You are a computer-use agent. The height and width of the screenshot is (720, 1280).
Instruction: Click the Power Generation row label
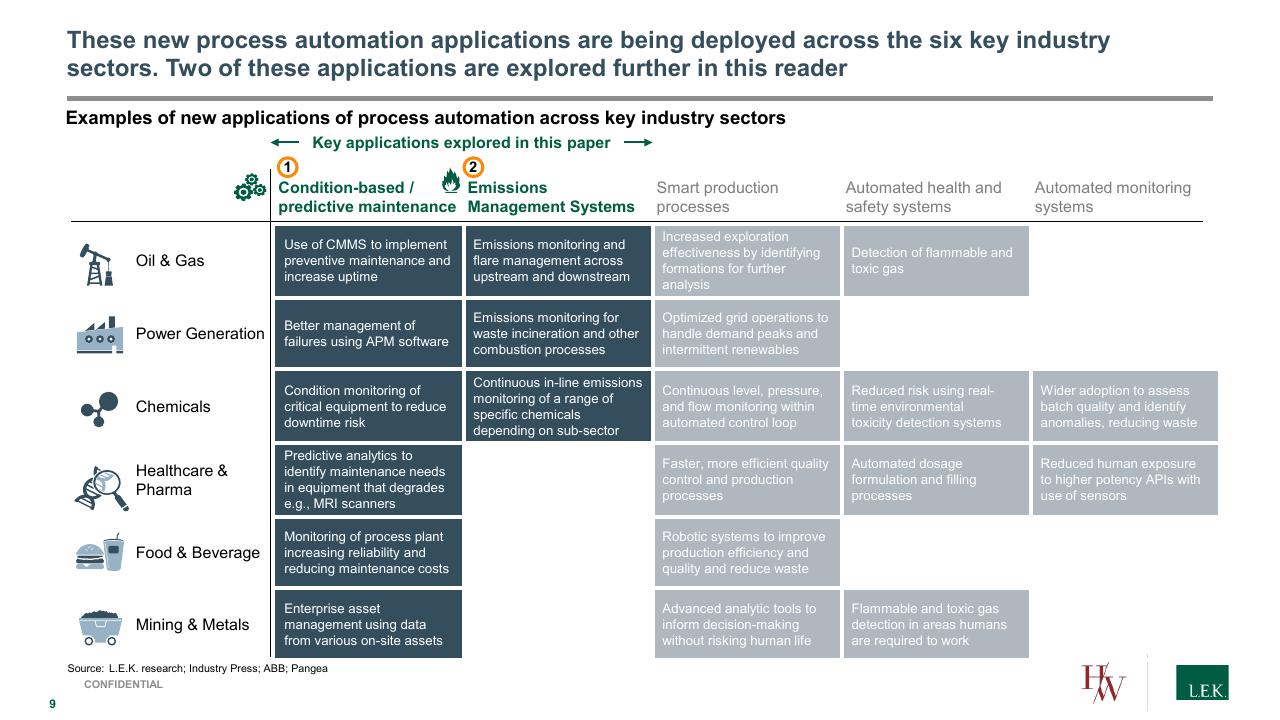pos(200,334)
